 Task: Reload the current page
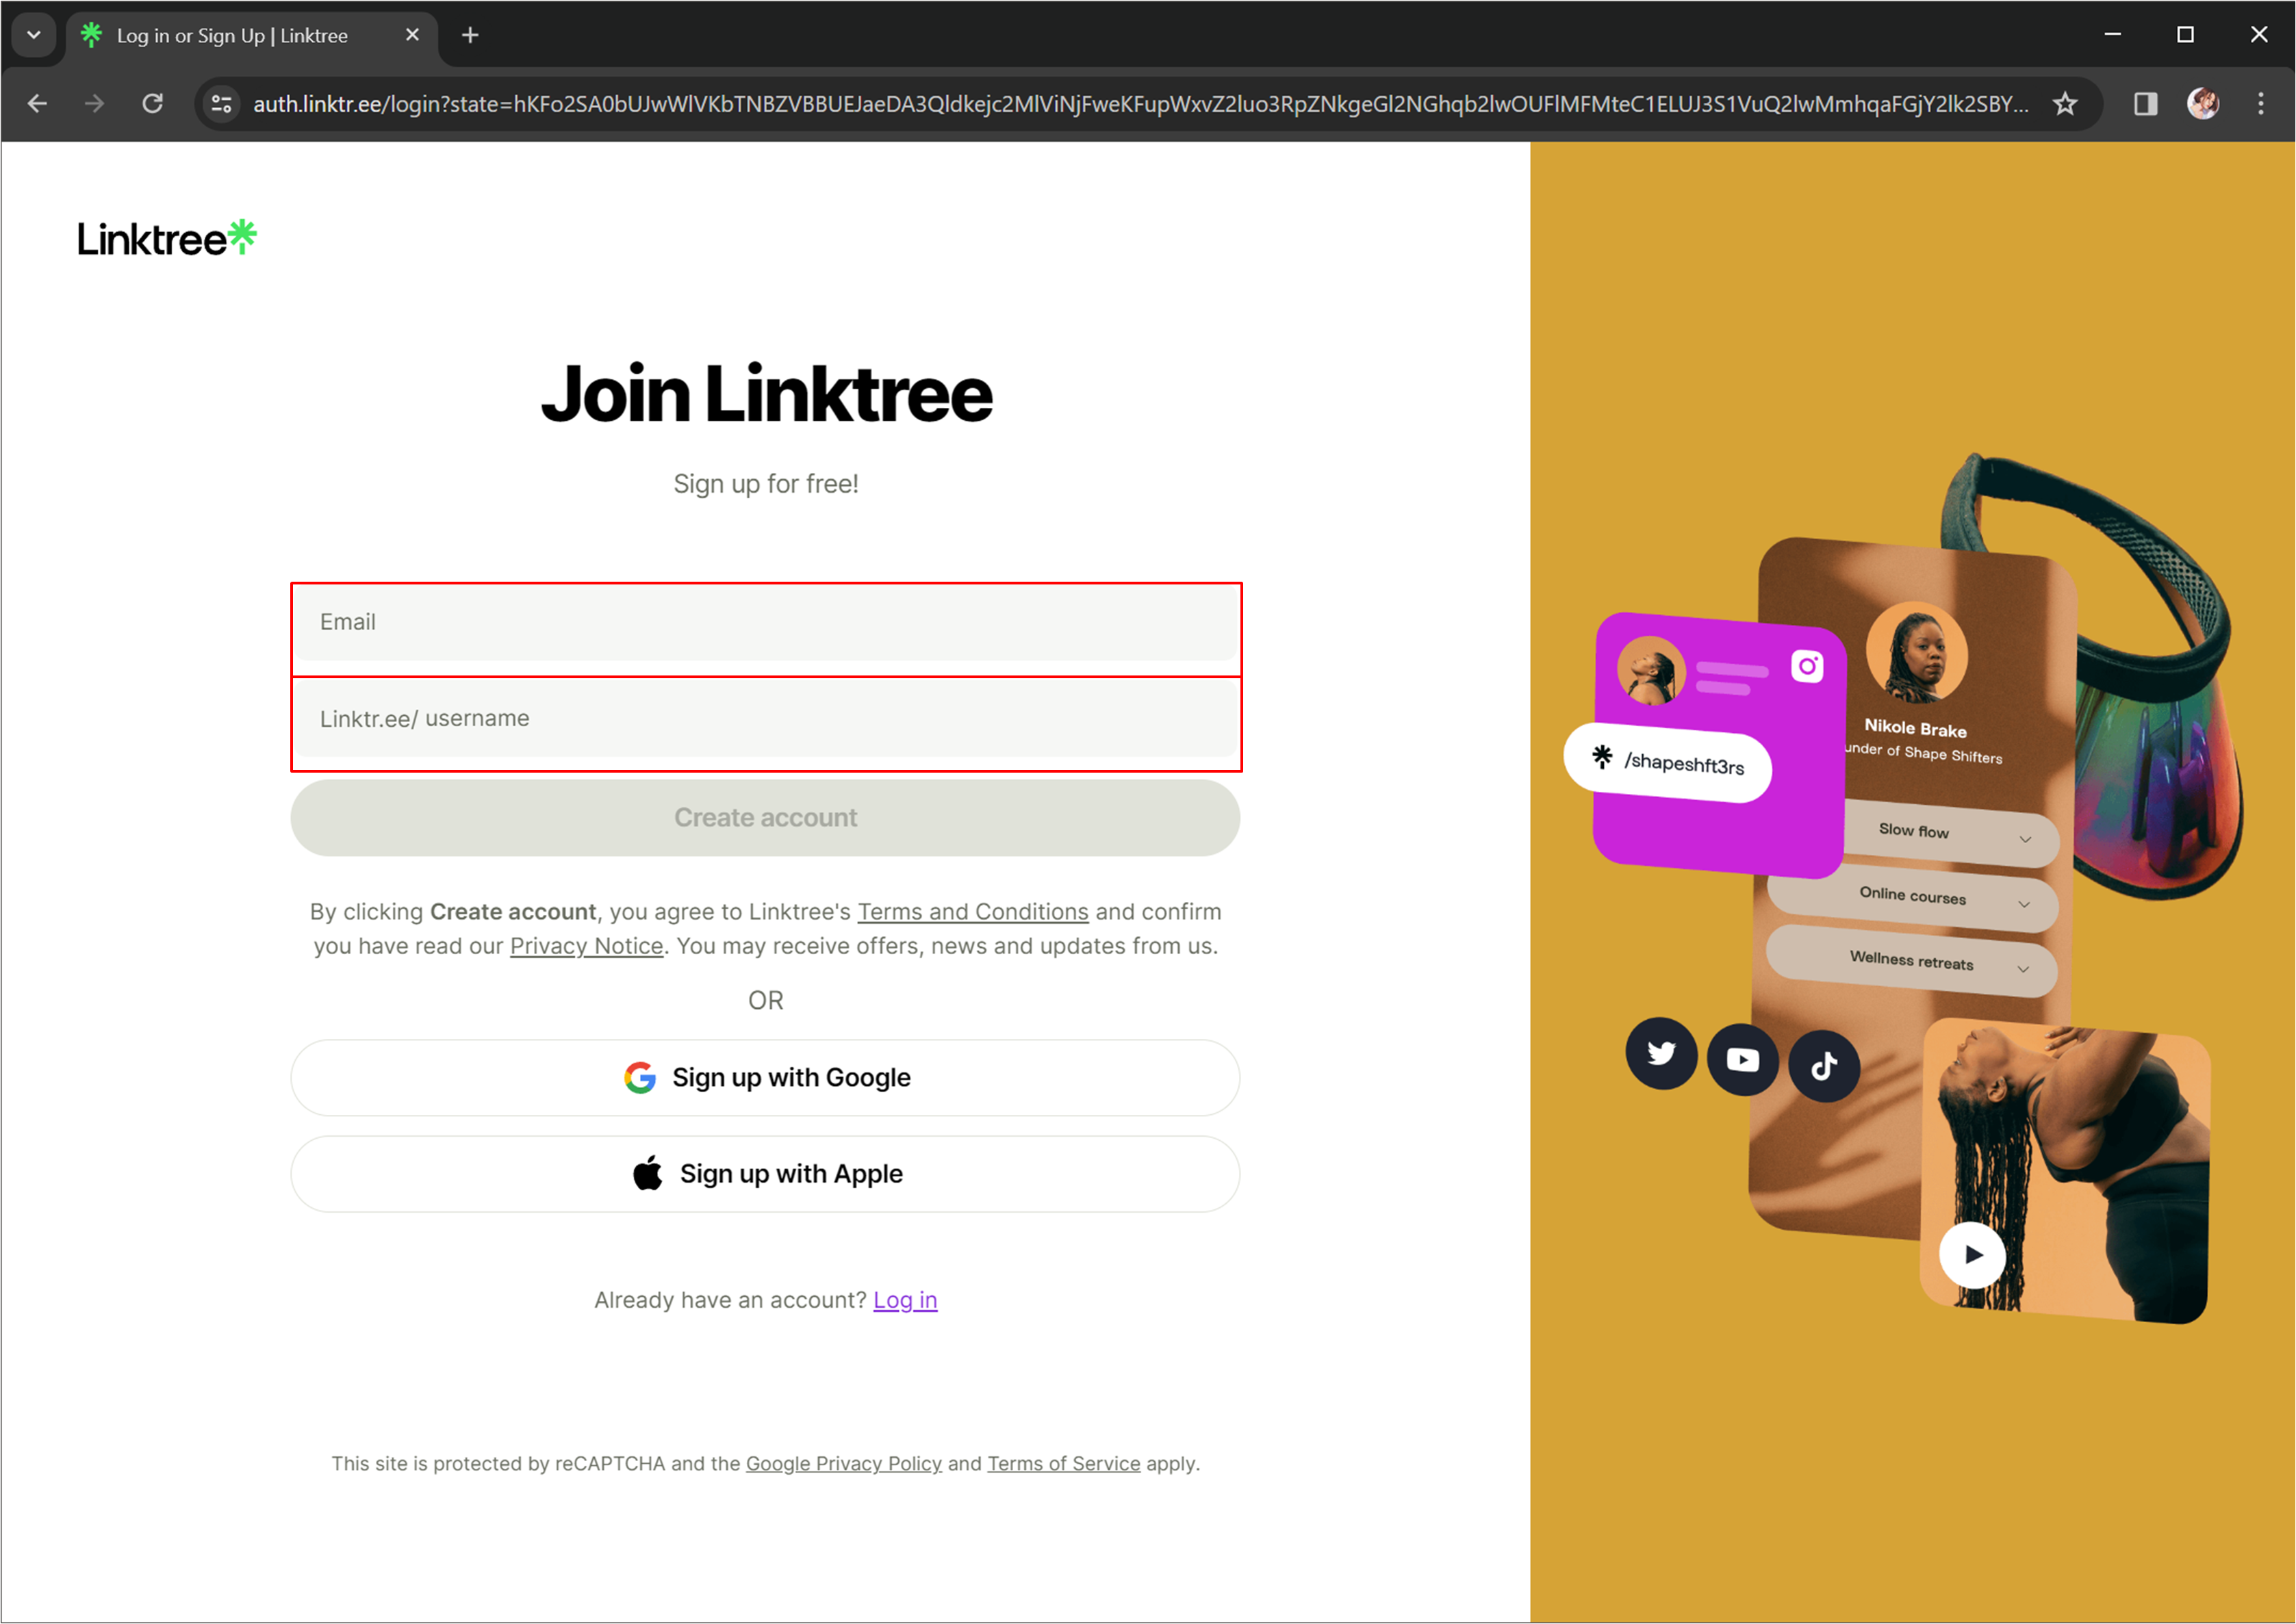pyautogui.click(x=152, y=104)
